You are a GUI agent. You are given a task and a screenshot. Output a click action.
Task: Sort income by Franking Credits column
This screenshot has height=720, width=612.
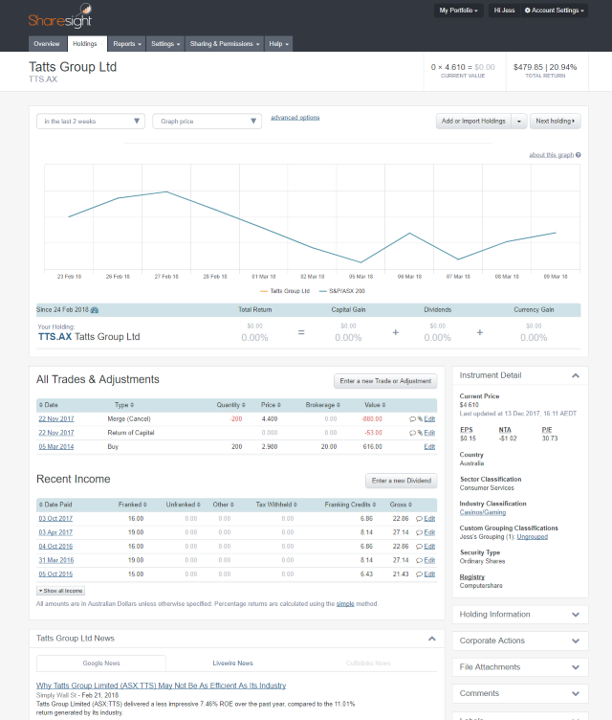click(x=350, y=505)
